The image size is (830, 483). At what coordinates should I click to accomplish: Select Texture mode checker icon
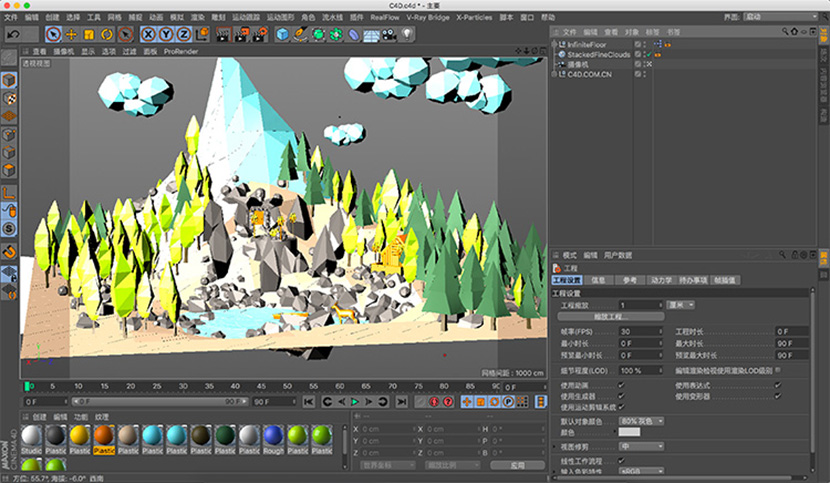coord(9,99)
